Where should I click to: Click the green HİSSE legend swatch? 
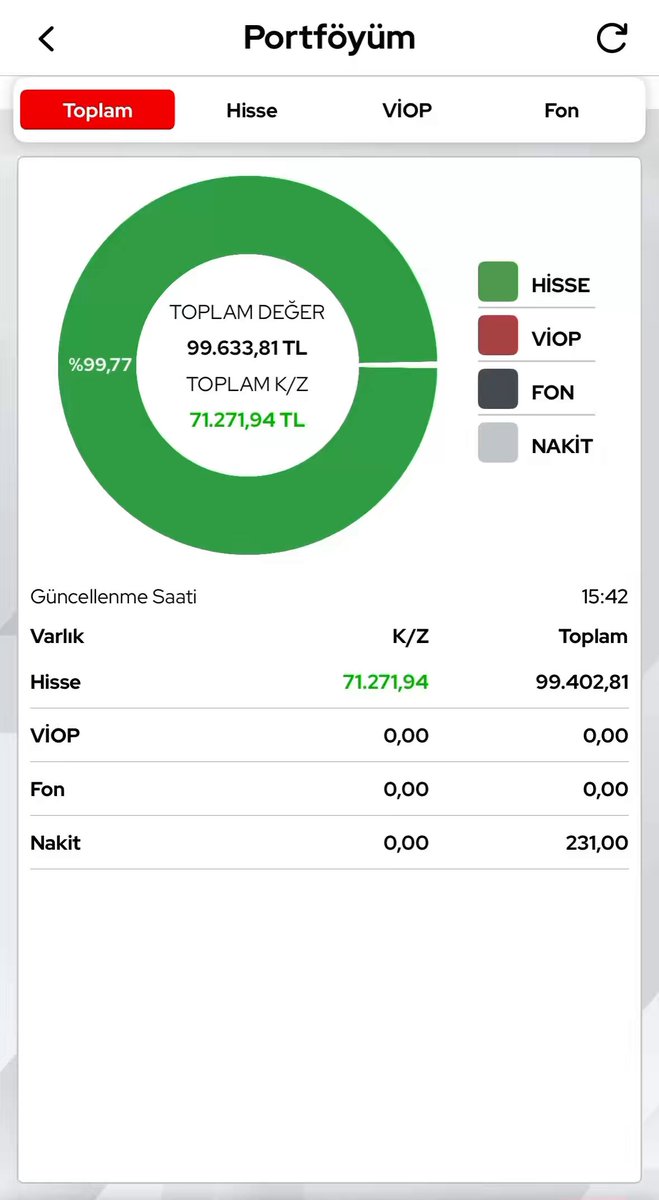(x=498, y=282)
